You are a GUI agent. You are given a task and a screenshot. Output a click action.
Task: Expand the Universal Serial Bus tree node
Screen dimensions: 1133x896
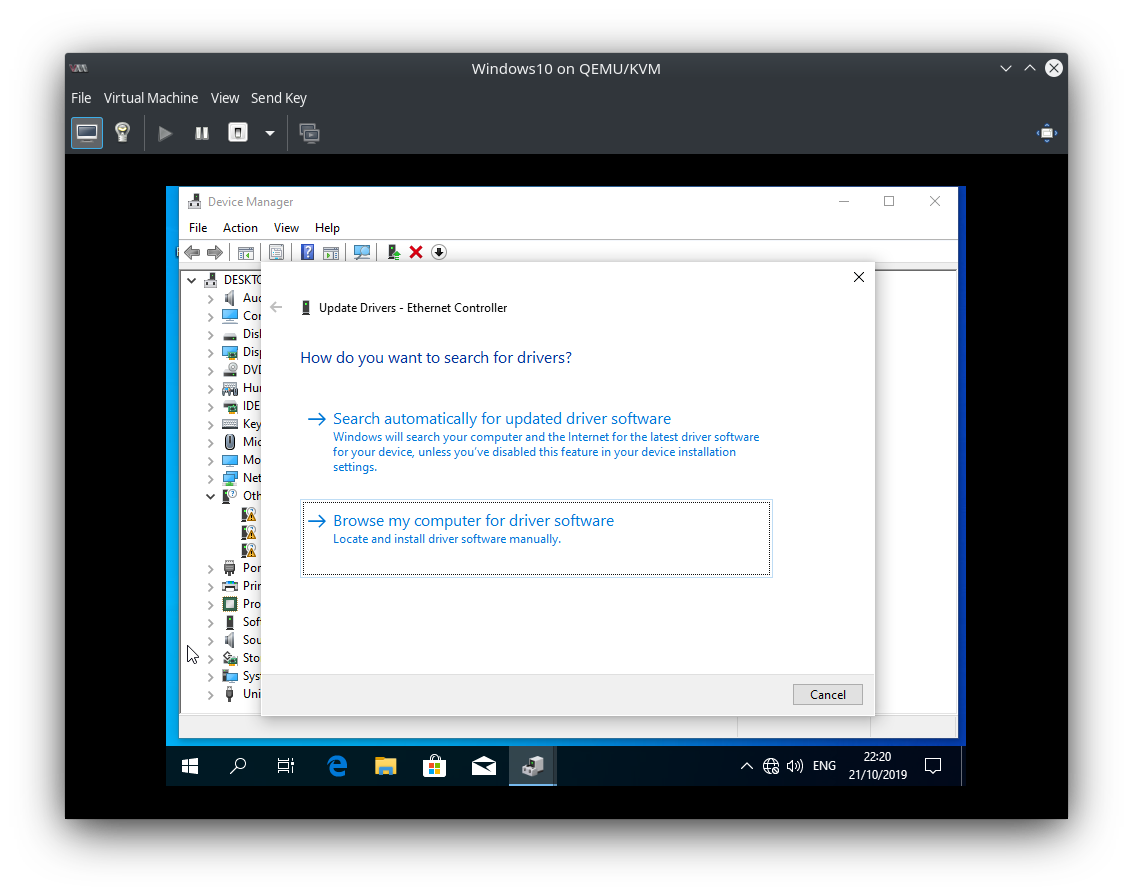click(x=210, y=694)
